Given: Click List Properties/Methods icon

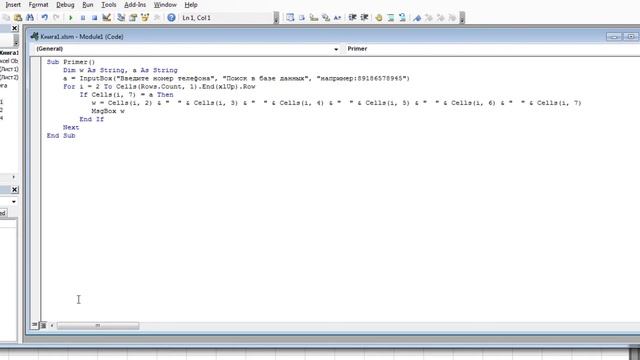Looking at the screenshot, I should (290, 18).
